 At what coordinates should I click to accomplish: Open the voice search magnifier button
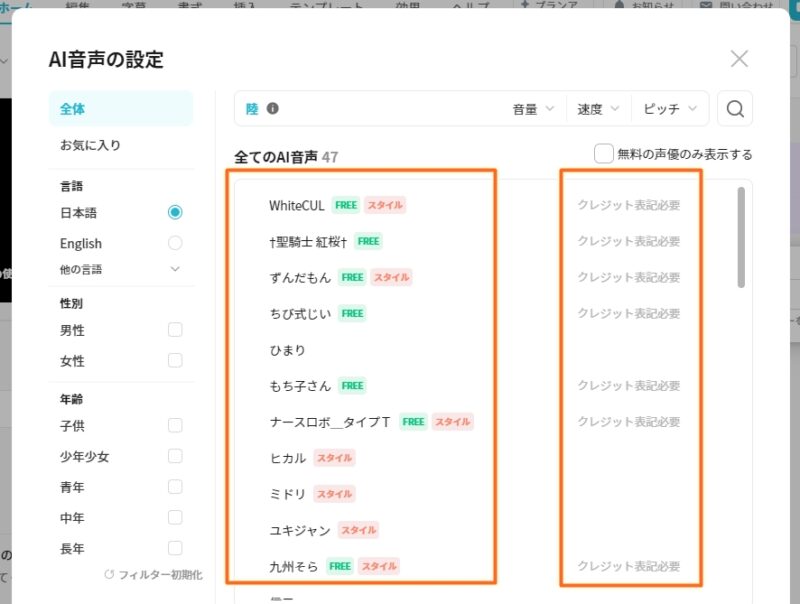tap(735, 109)
